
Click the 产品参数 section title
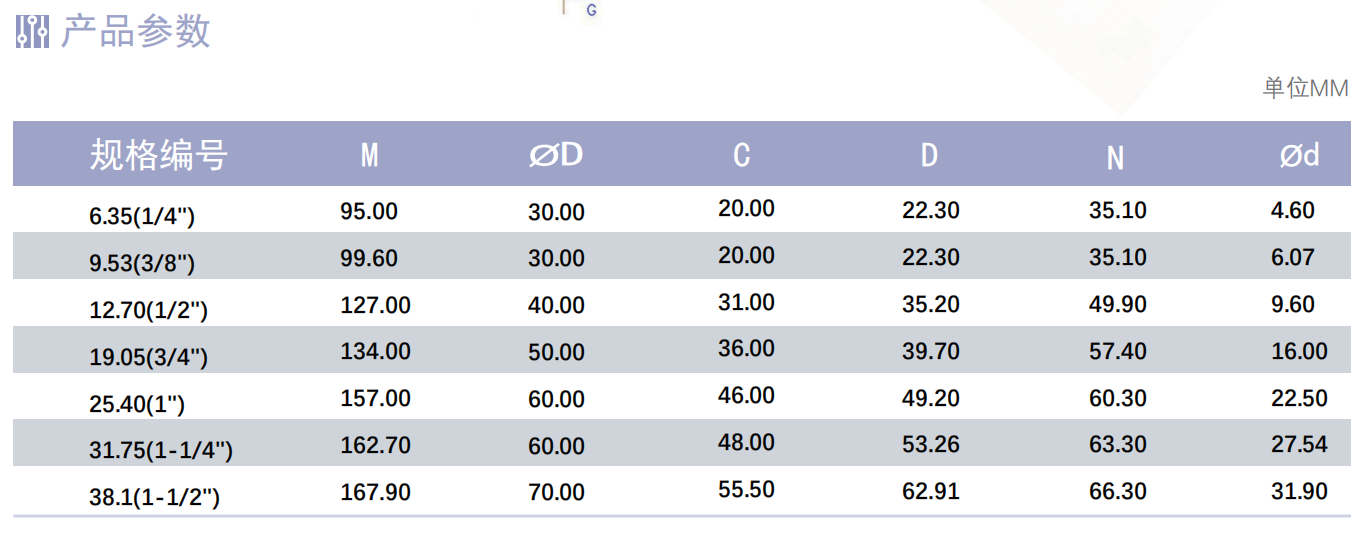click(135, 31)
